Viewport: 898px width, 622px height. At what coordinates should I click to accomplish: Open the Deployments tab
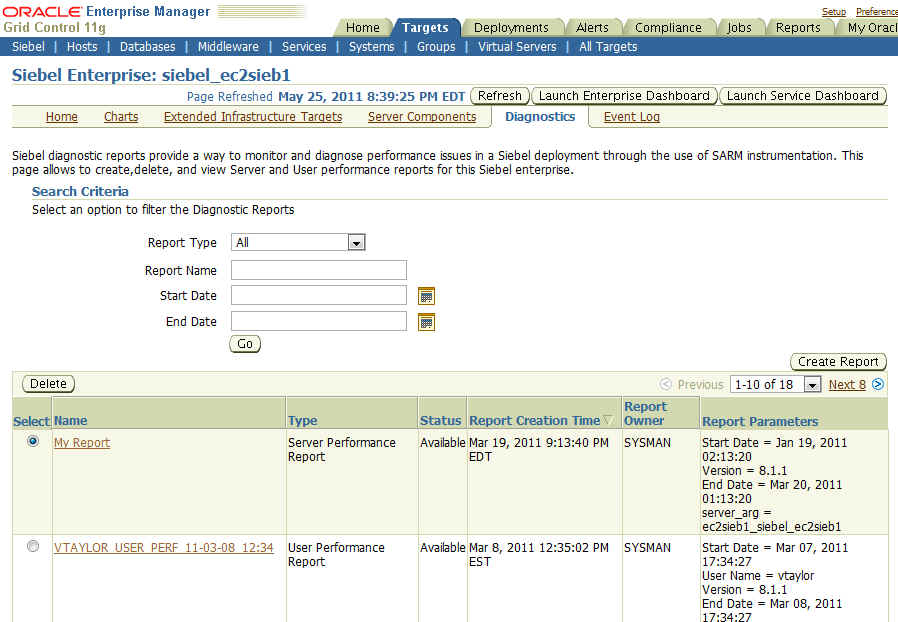[x=511, y=27]
